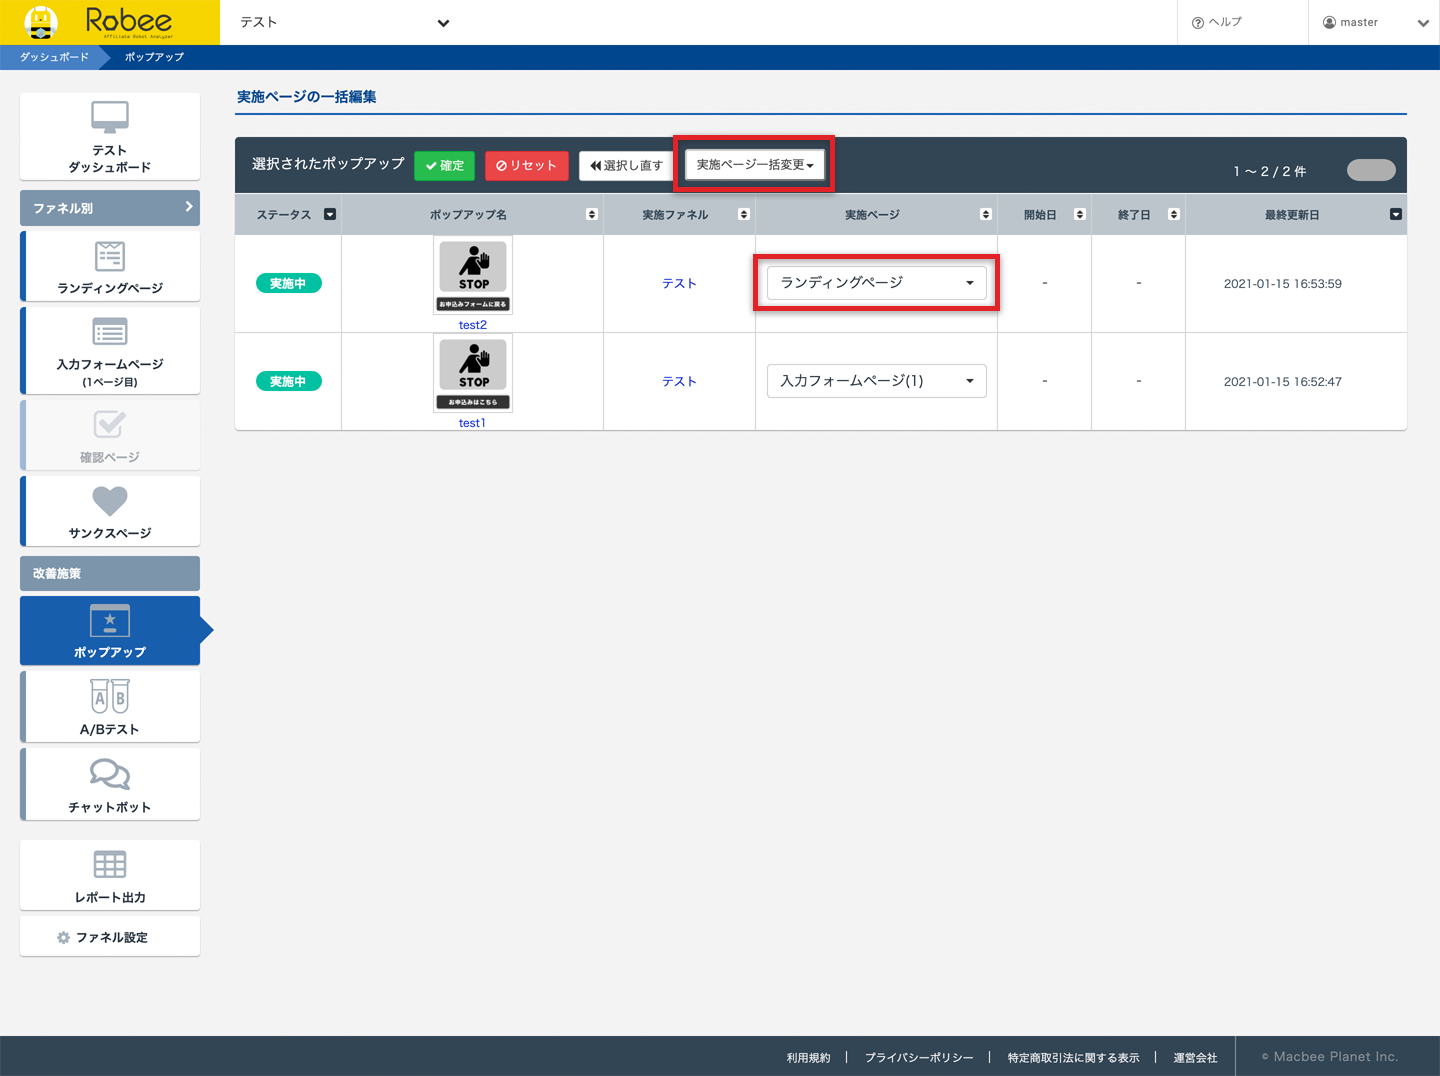Toggle the gray switch in table header bar
Screen dimensions: 1440x1076
[1370, 170]
